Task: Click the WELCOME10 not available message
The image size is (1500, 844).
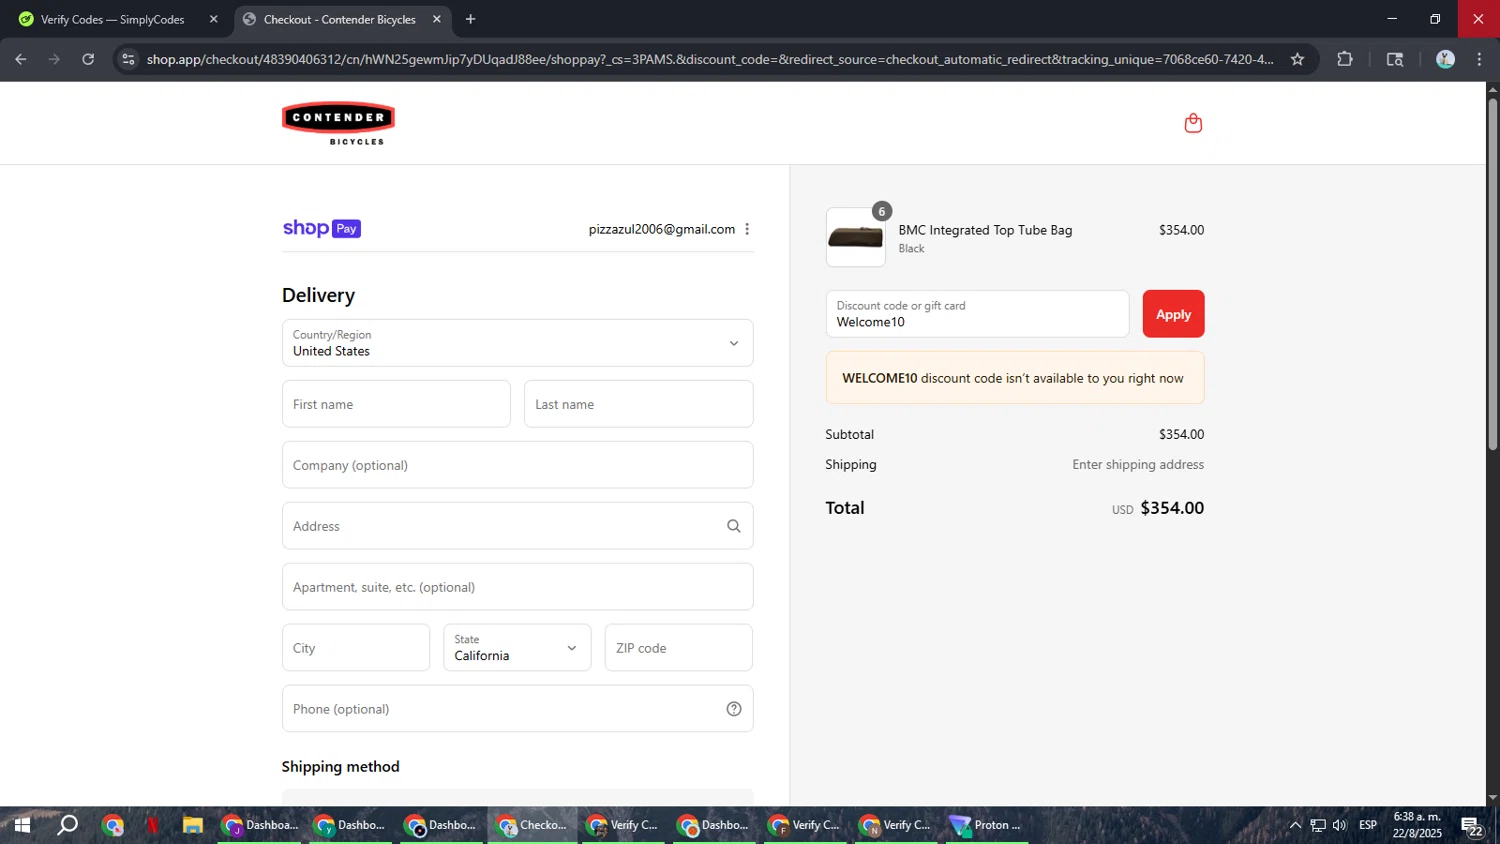Action: [1014, 378]
